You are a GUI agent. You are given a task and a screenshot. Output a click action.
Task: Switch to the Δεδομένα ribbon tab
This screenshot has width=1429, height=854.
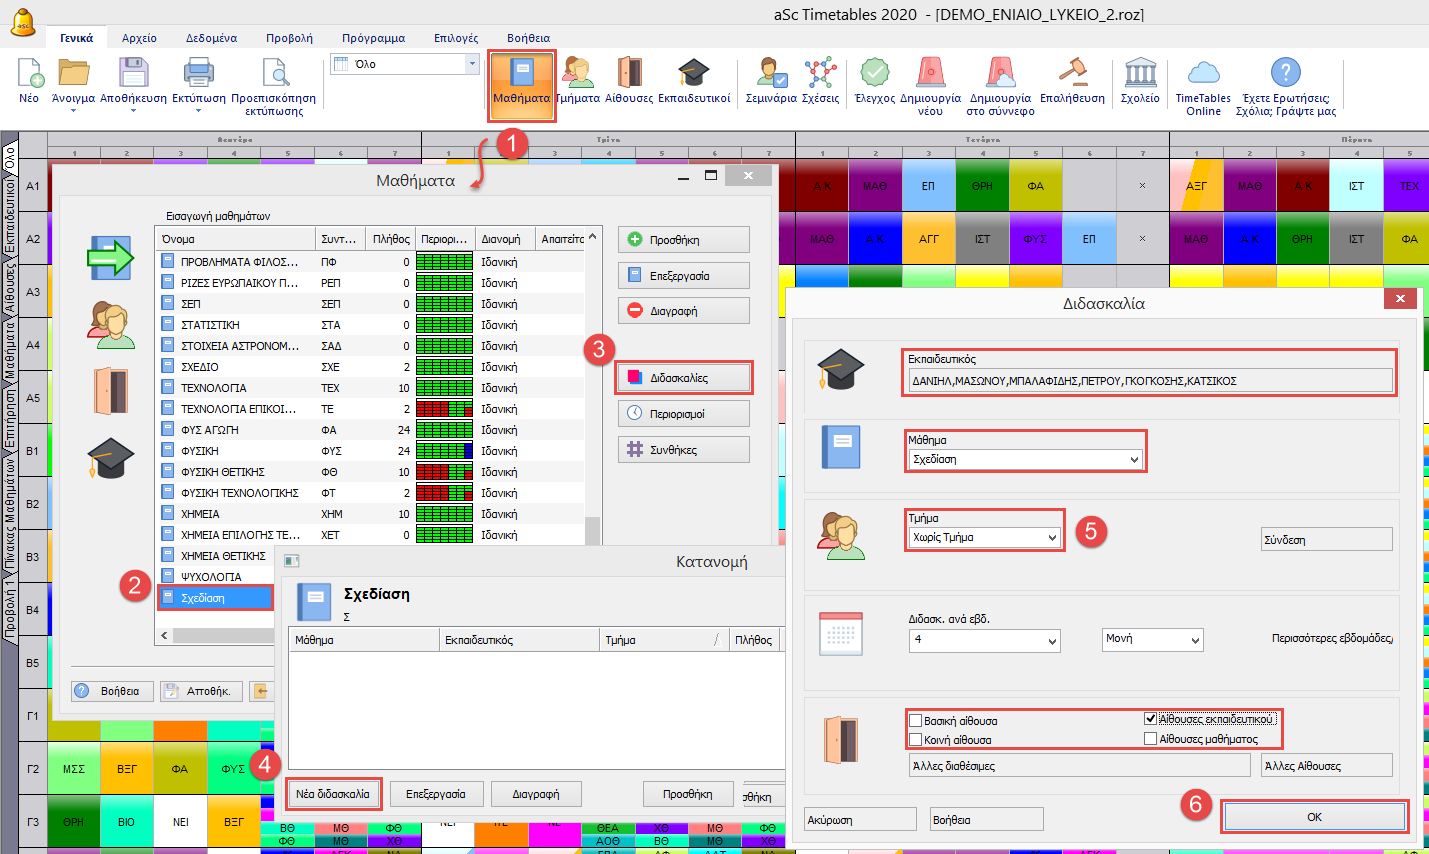click(x=211, y=38)
